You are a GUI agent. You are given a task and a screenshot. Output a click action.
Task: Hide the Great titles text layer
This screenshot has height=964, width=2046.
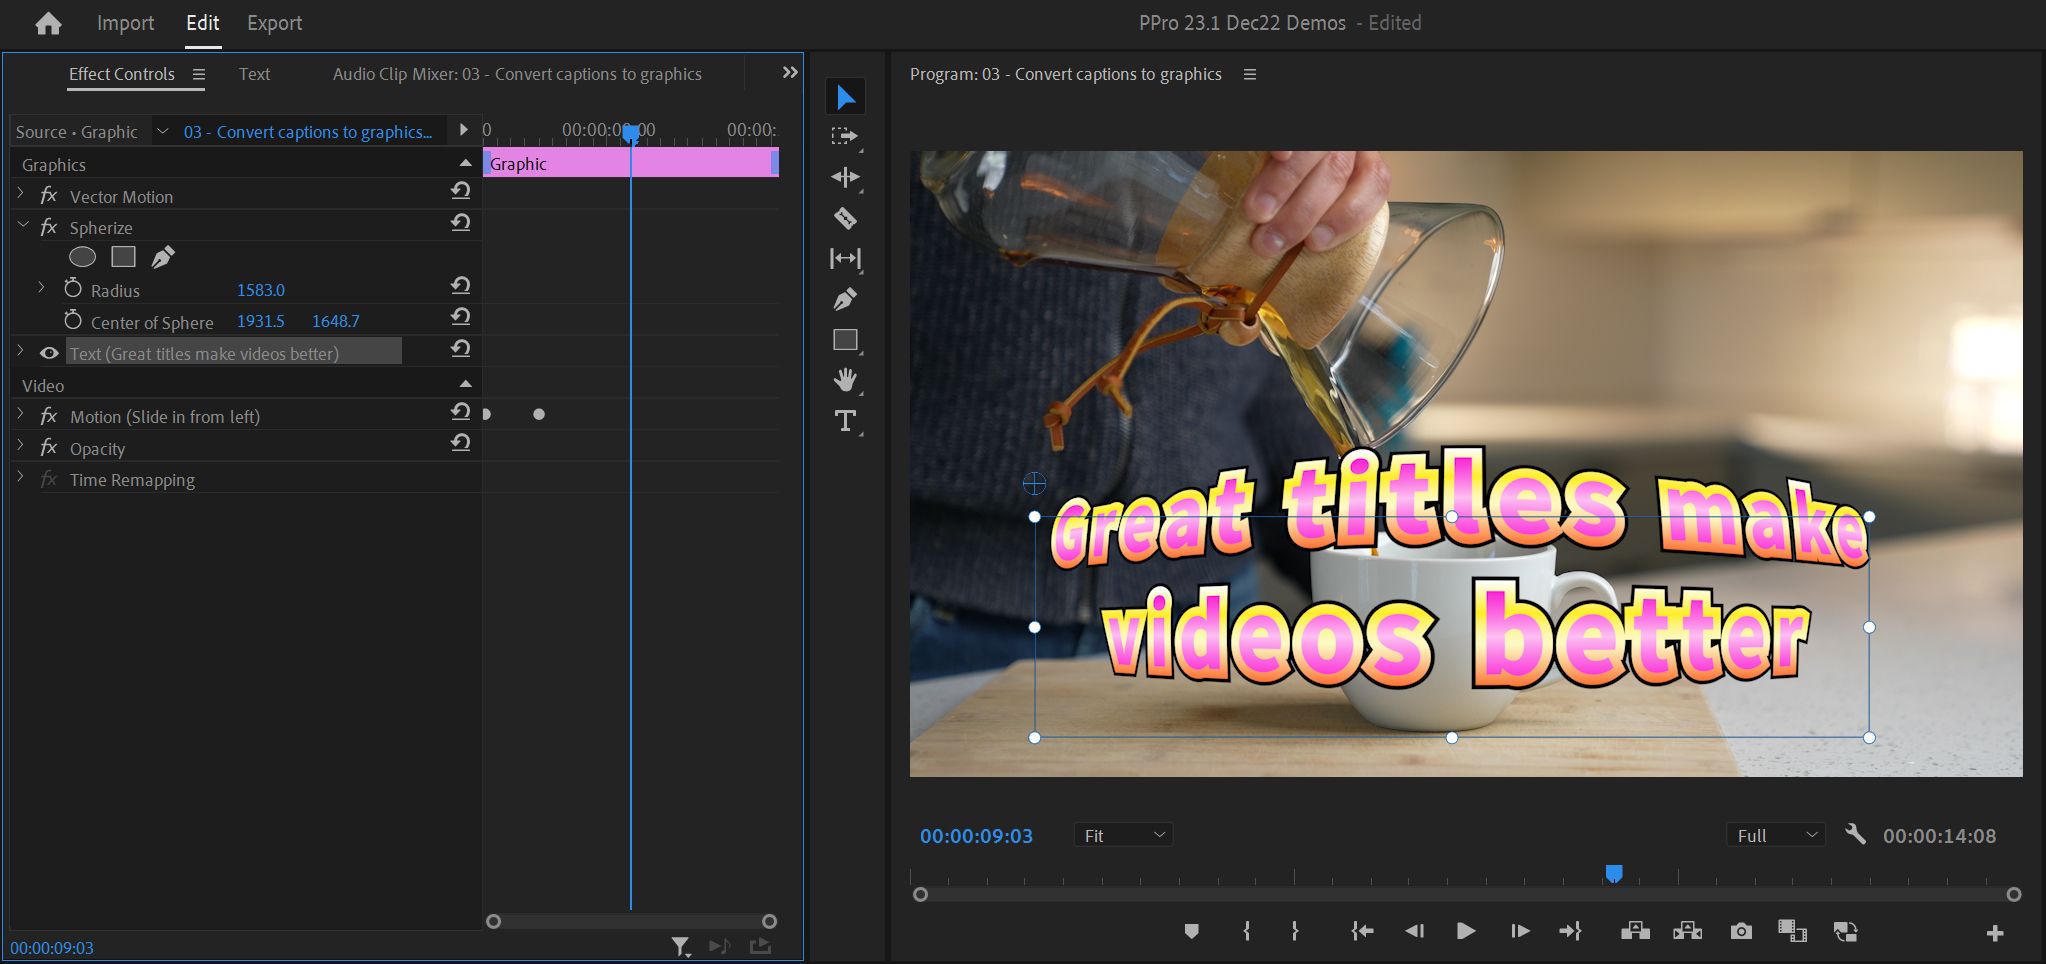tap(49, 353)
